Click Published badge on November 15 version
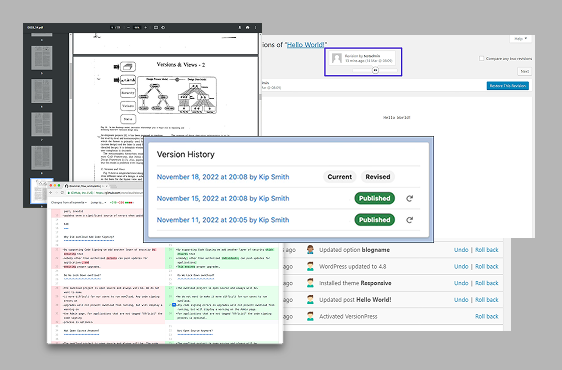Viewport: 562px width, 370px height. tap(375, 198)
